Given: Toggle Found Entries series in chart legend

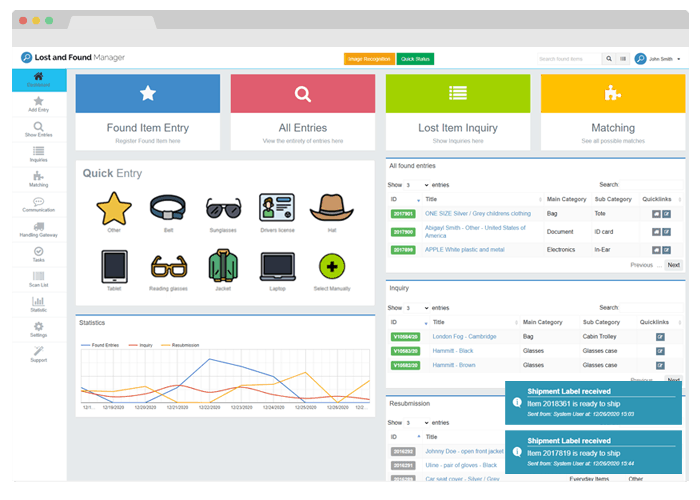Looking at the screenshot, I should pos(102,345).
